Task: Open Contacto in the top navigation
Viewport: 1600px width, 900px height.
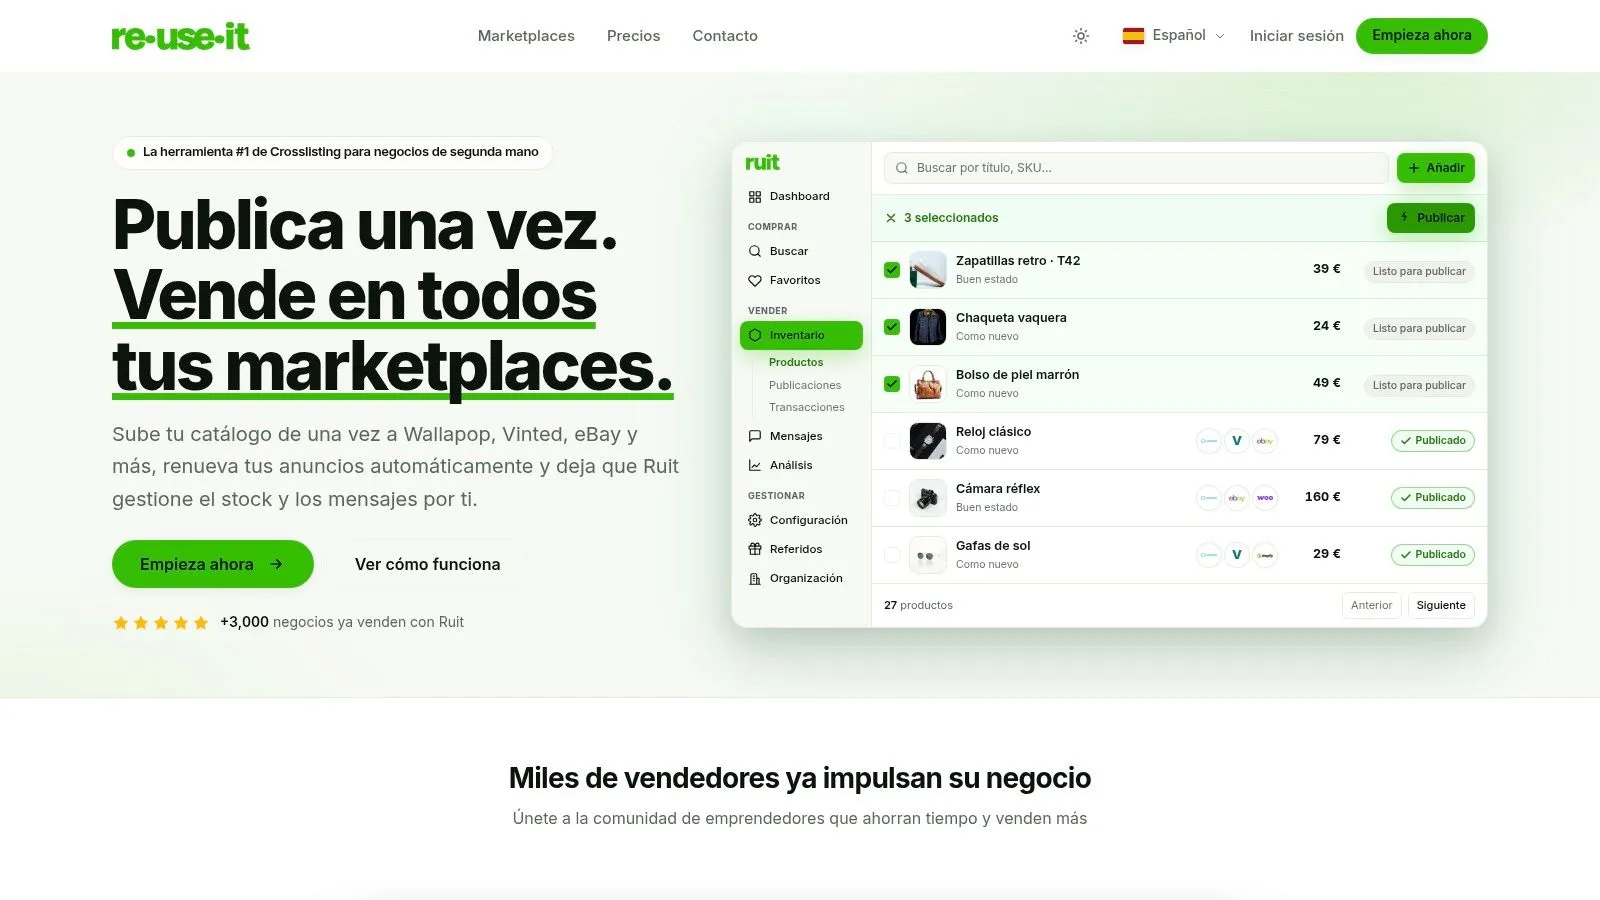Action: (725, 36)
